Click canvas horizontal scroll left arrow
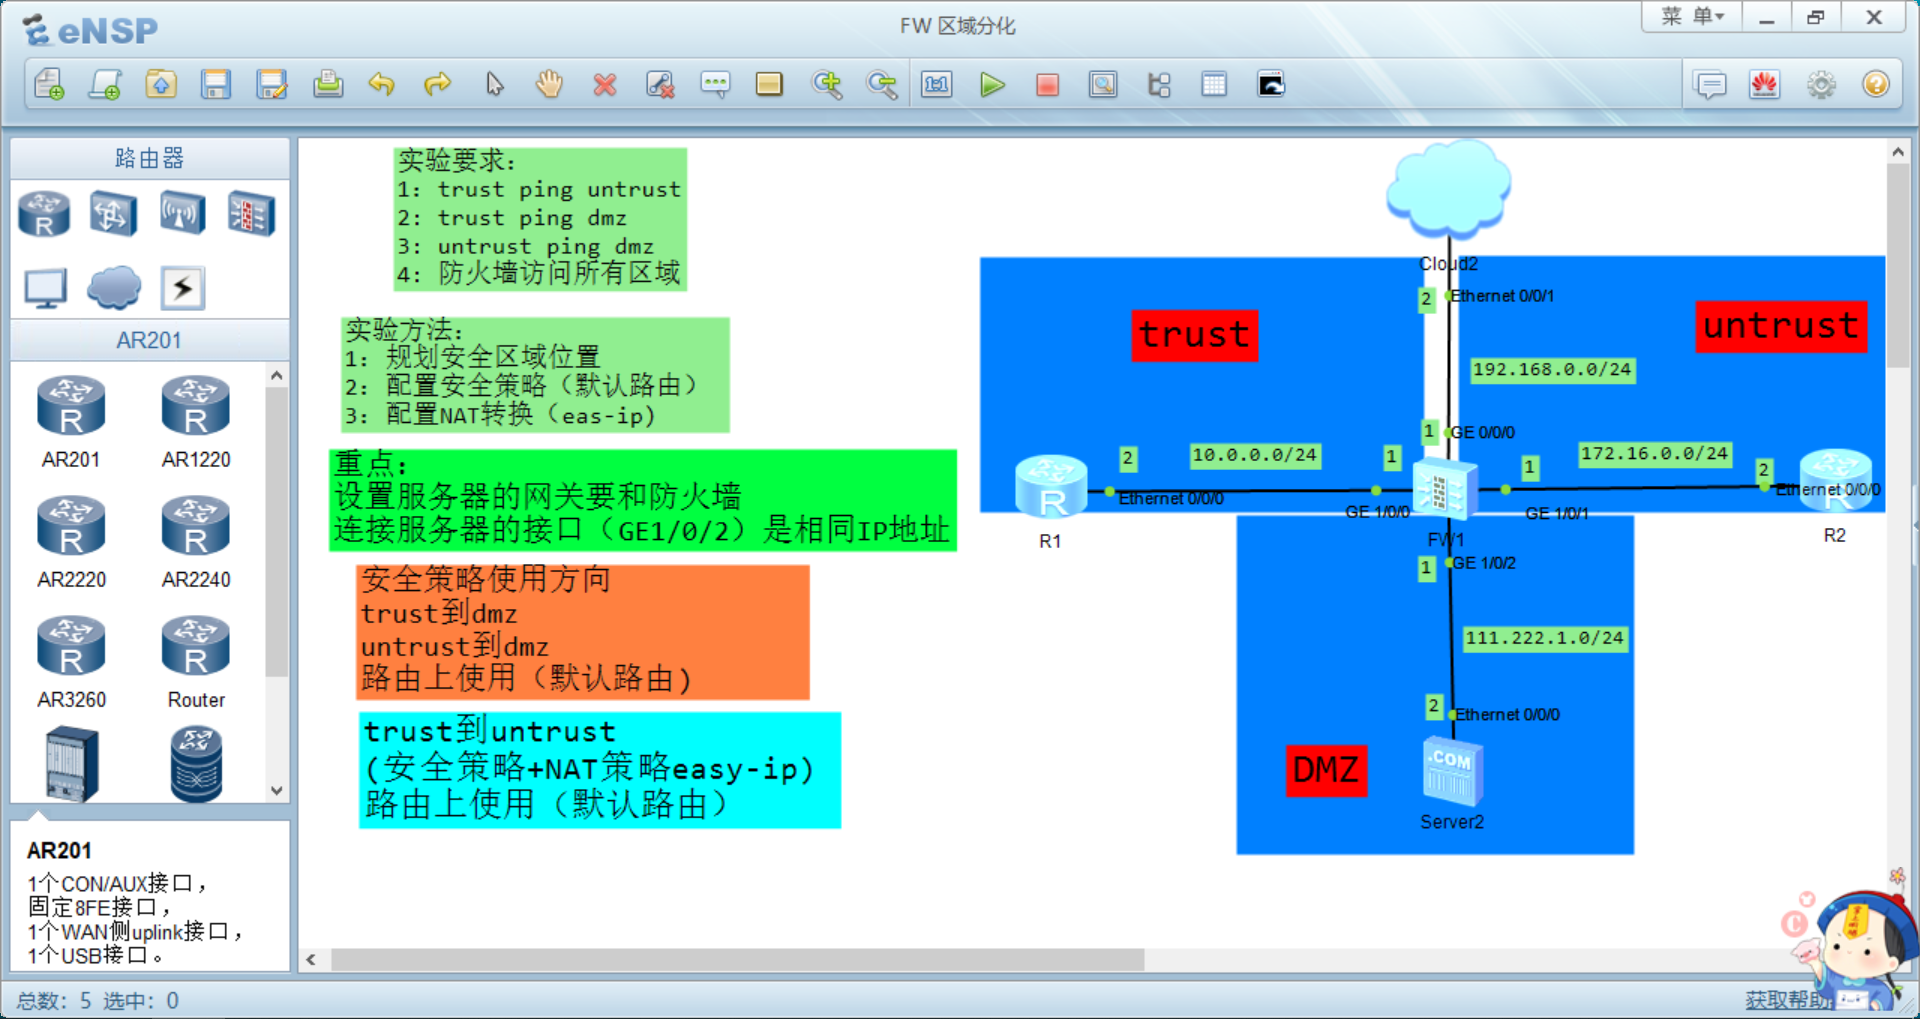The height and width of the screenshot is (1019, 1920). [x=311, y=960]
